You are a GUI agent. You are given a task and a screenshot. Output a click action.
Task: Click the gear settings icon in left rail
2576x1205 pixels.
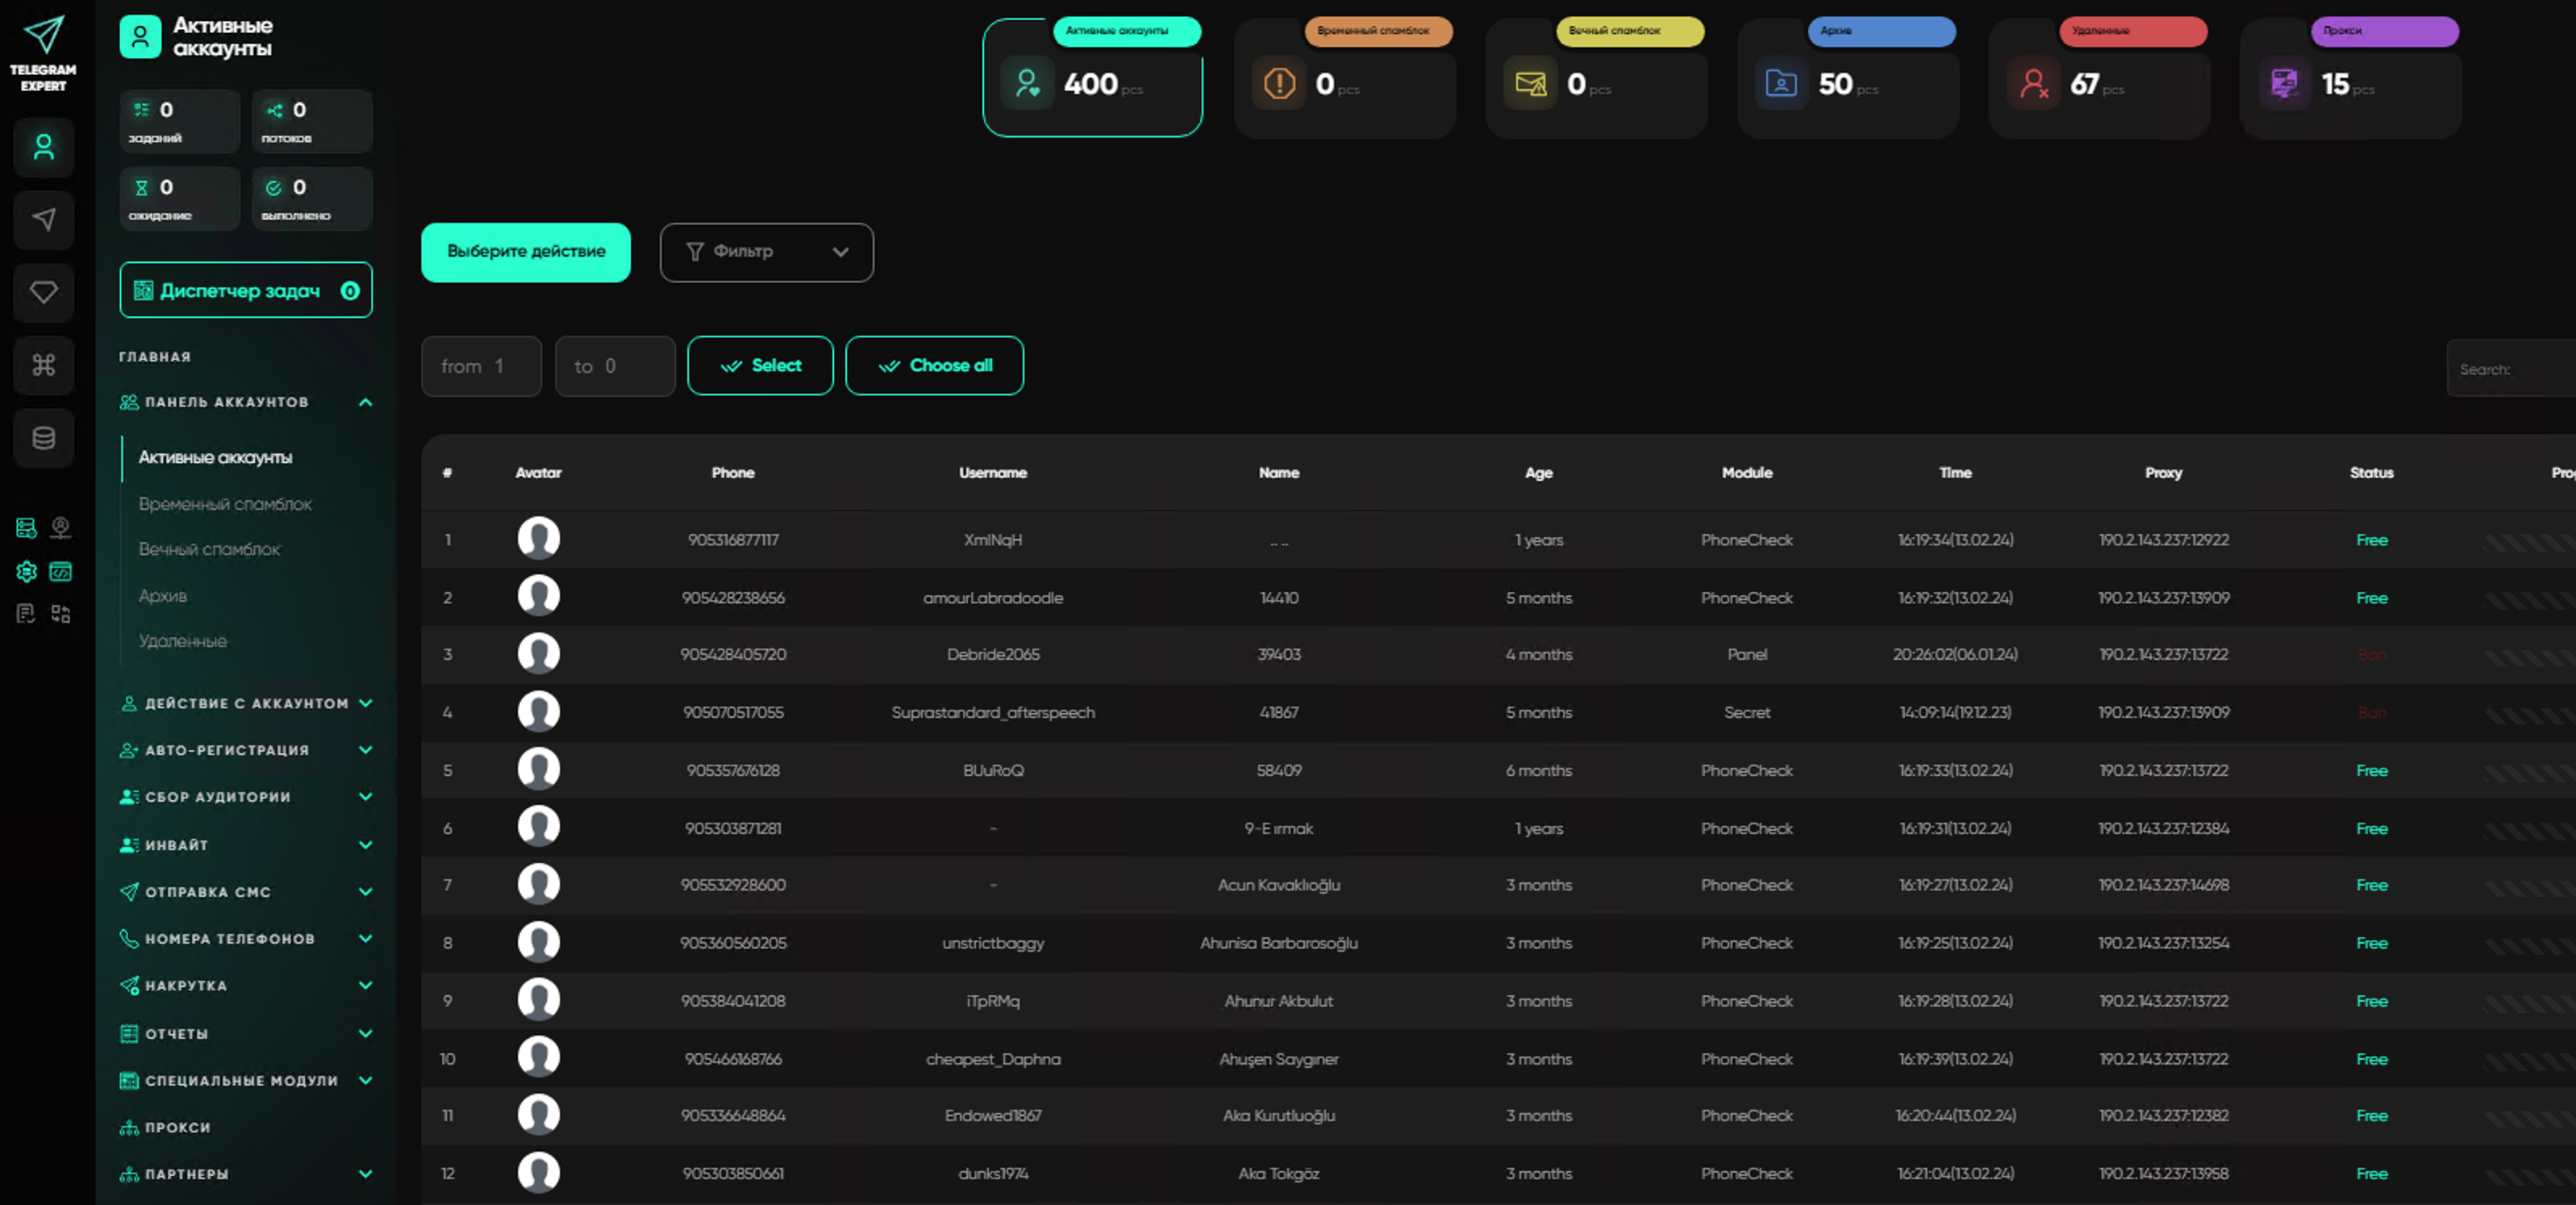[x=26, y=571]
